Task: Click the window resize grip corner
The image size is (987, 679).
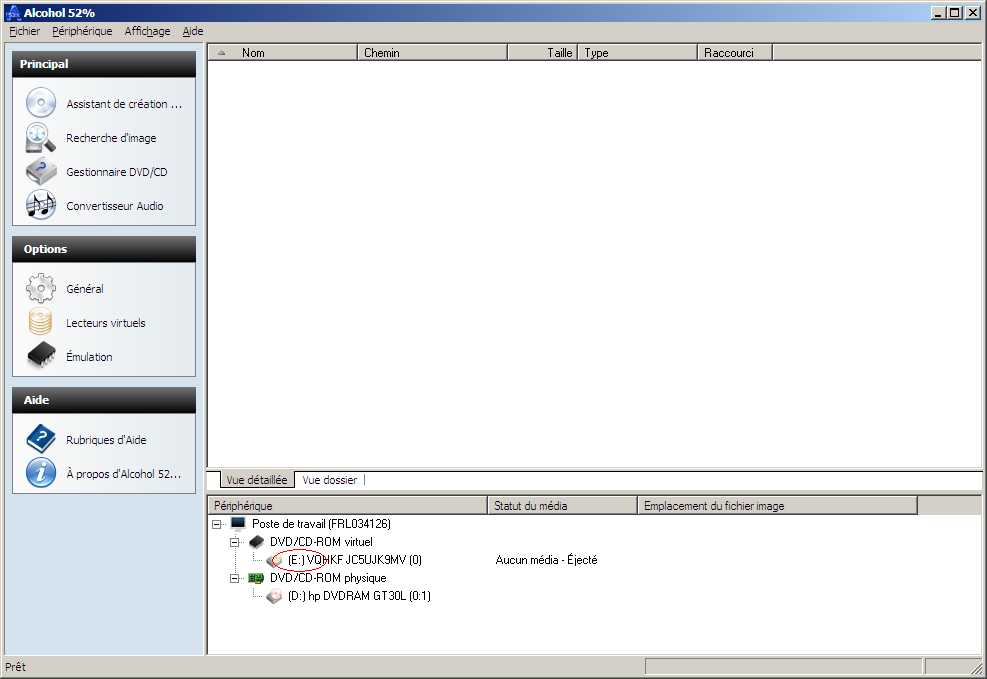Action: (x=978, y=668)
